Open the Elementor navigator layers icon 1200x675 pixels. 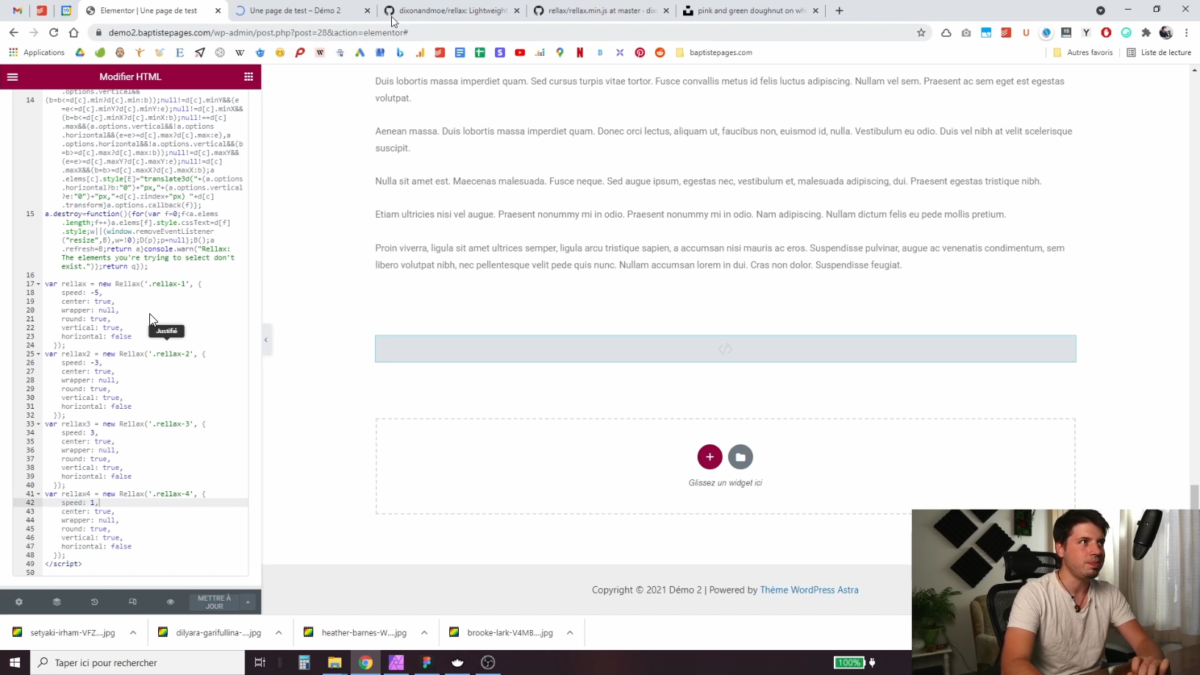tap(56, 602)
